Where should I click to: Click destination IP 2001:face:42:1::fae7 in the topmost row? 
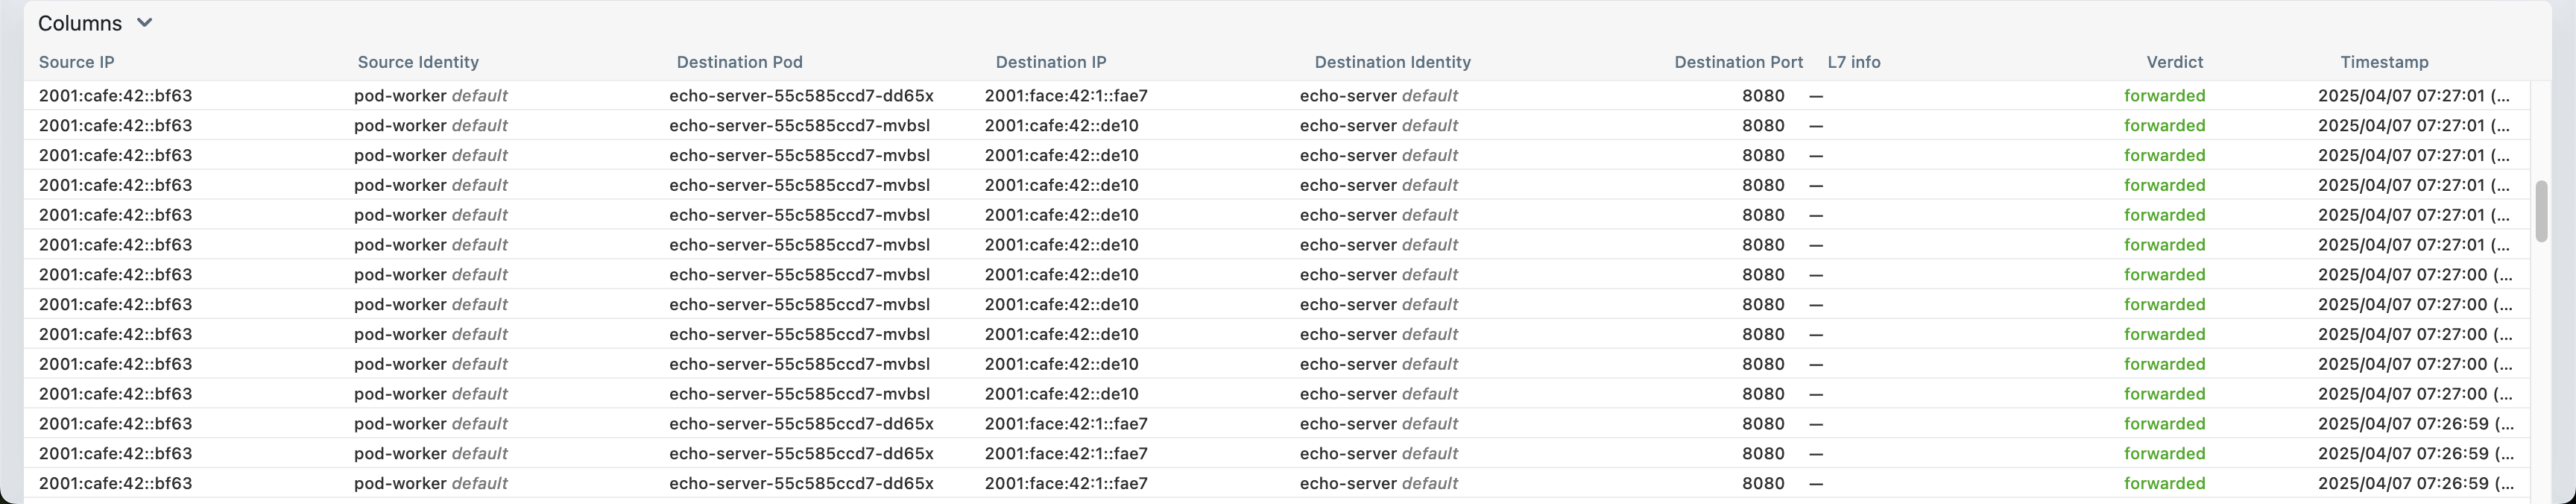[x=1066, y=96]
